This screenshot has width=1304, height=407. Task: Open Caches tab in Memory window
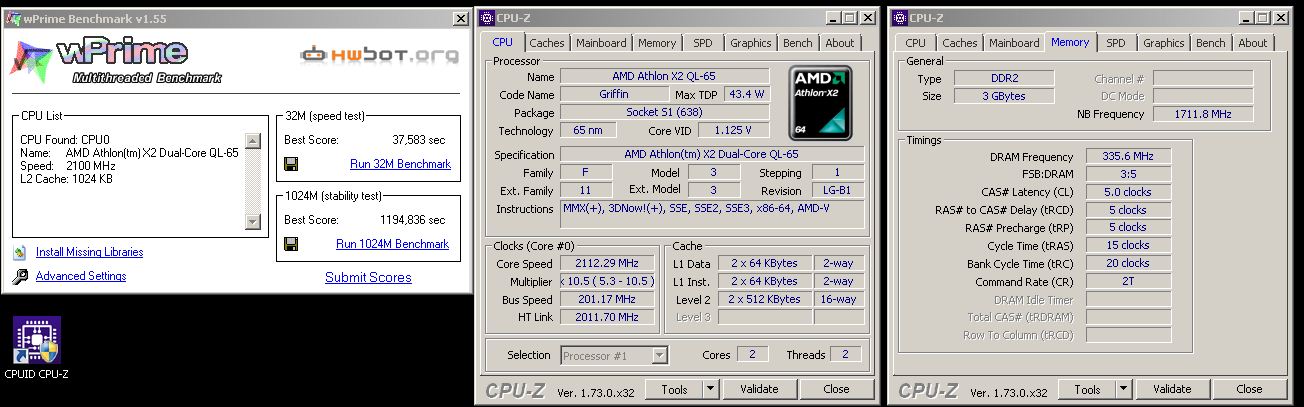[x=960, y=43]
